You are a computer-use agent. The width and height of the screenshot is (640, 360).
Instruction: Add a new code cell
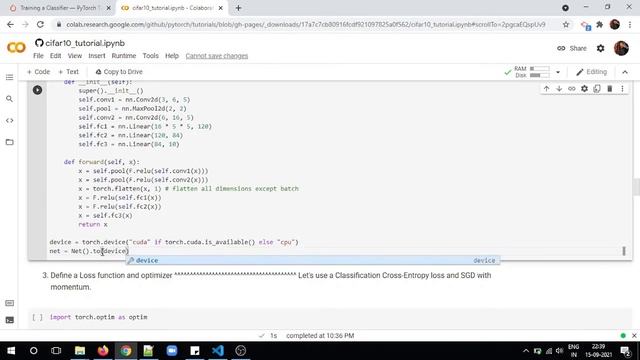(x=38, y=72)
